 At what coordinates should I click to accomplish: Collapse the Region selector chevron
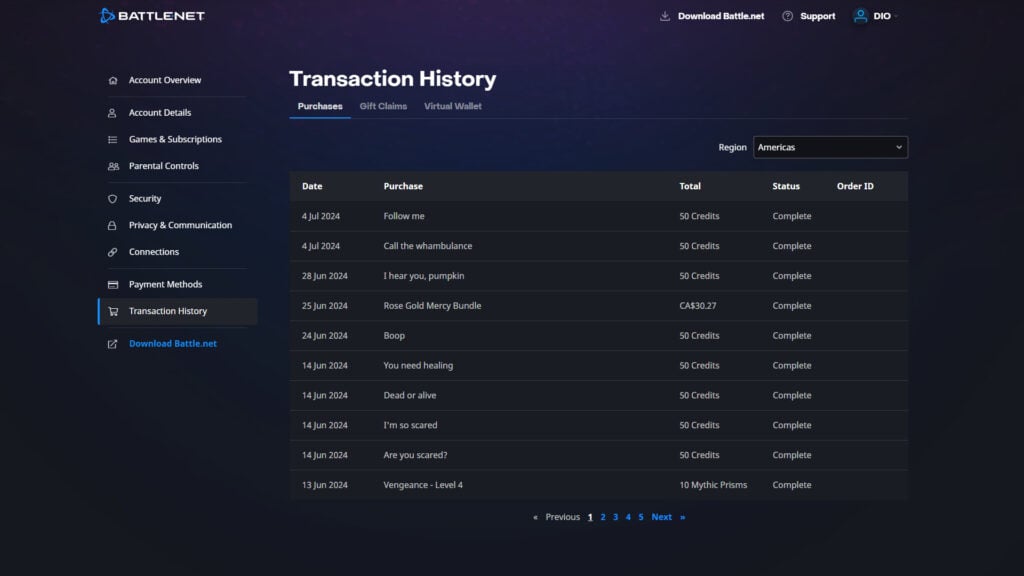pos(899,147)
